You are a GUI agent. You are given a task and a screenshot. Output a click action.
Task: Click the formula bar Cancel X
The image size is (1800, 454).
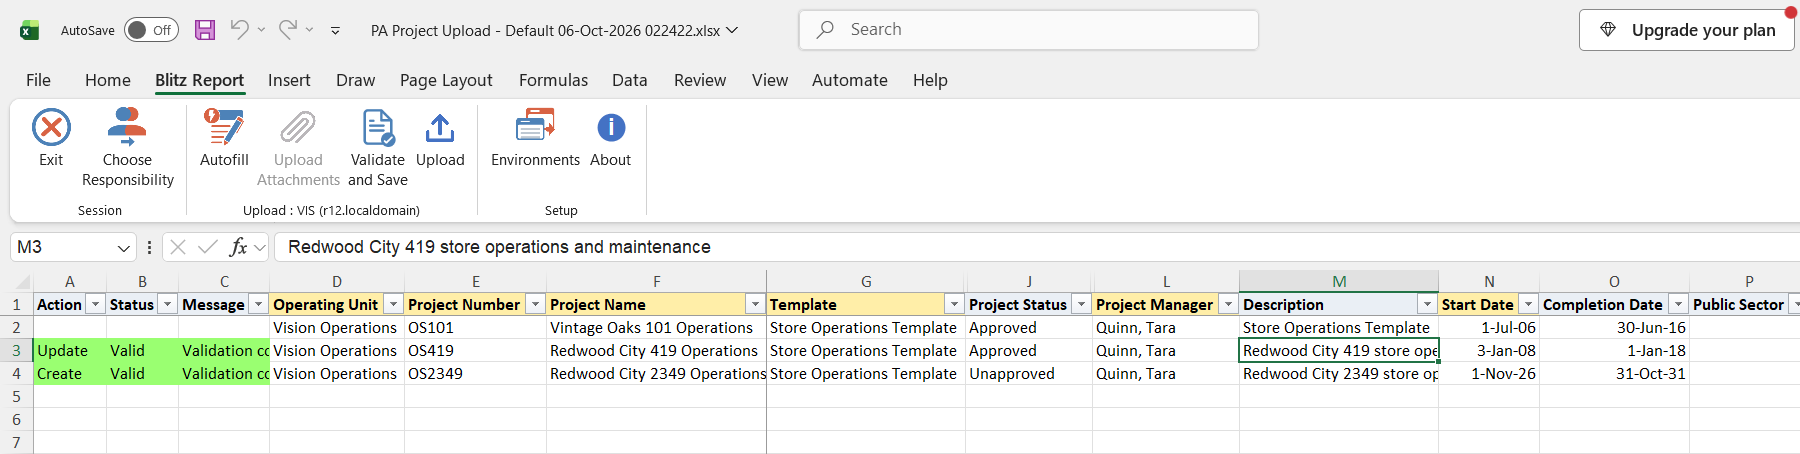[178, 247]
